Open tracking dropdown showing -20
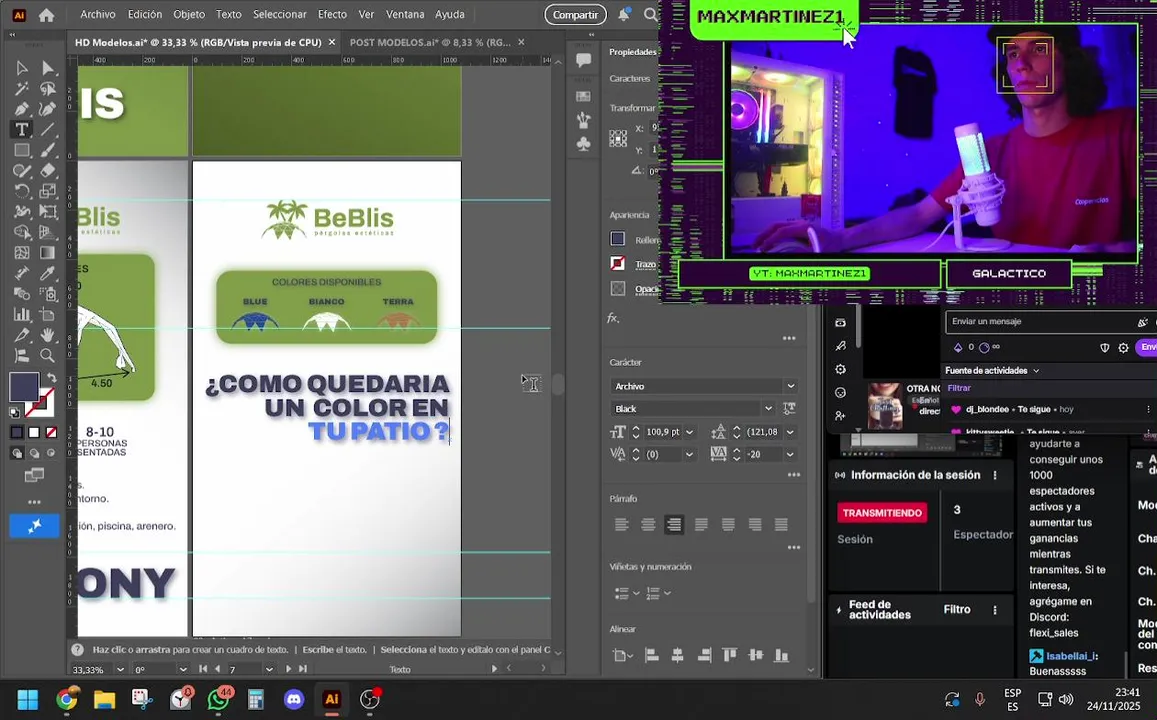The image size is (1157, 720). [790, 454]
